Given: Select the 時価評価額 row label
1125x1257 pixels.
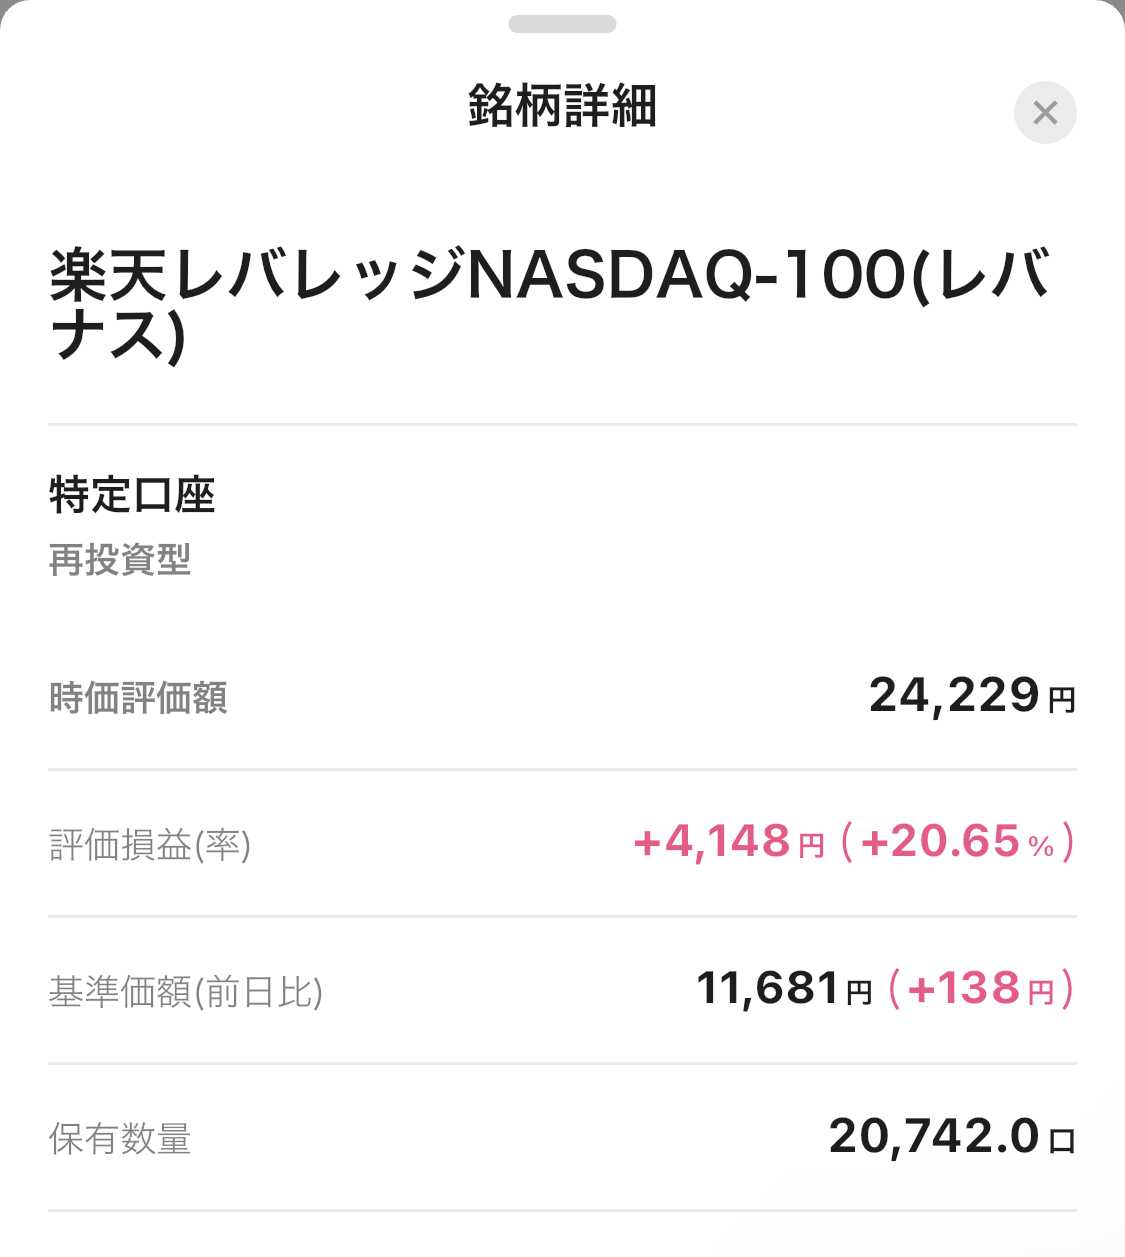Looking at the screenshot, I should pyautogui.click(x=138, y=697).
